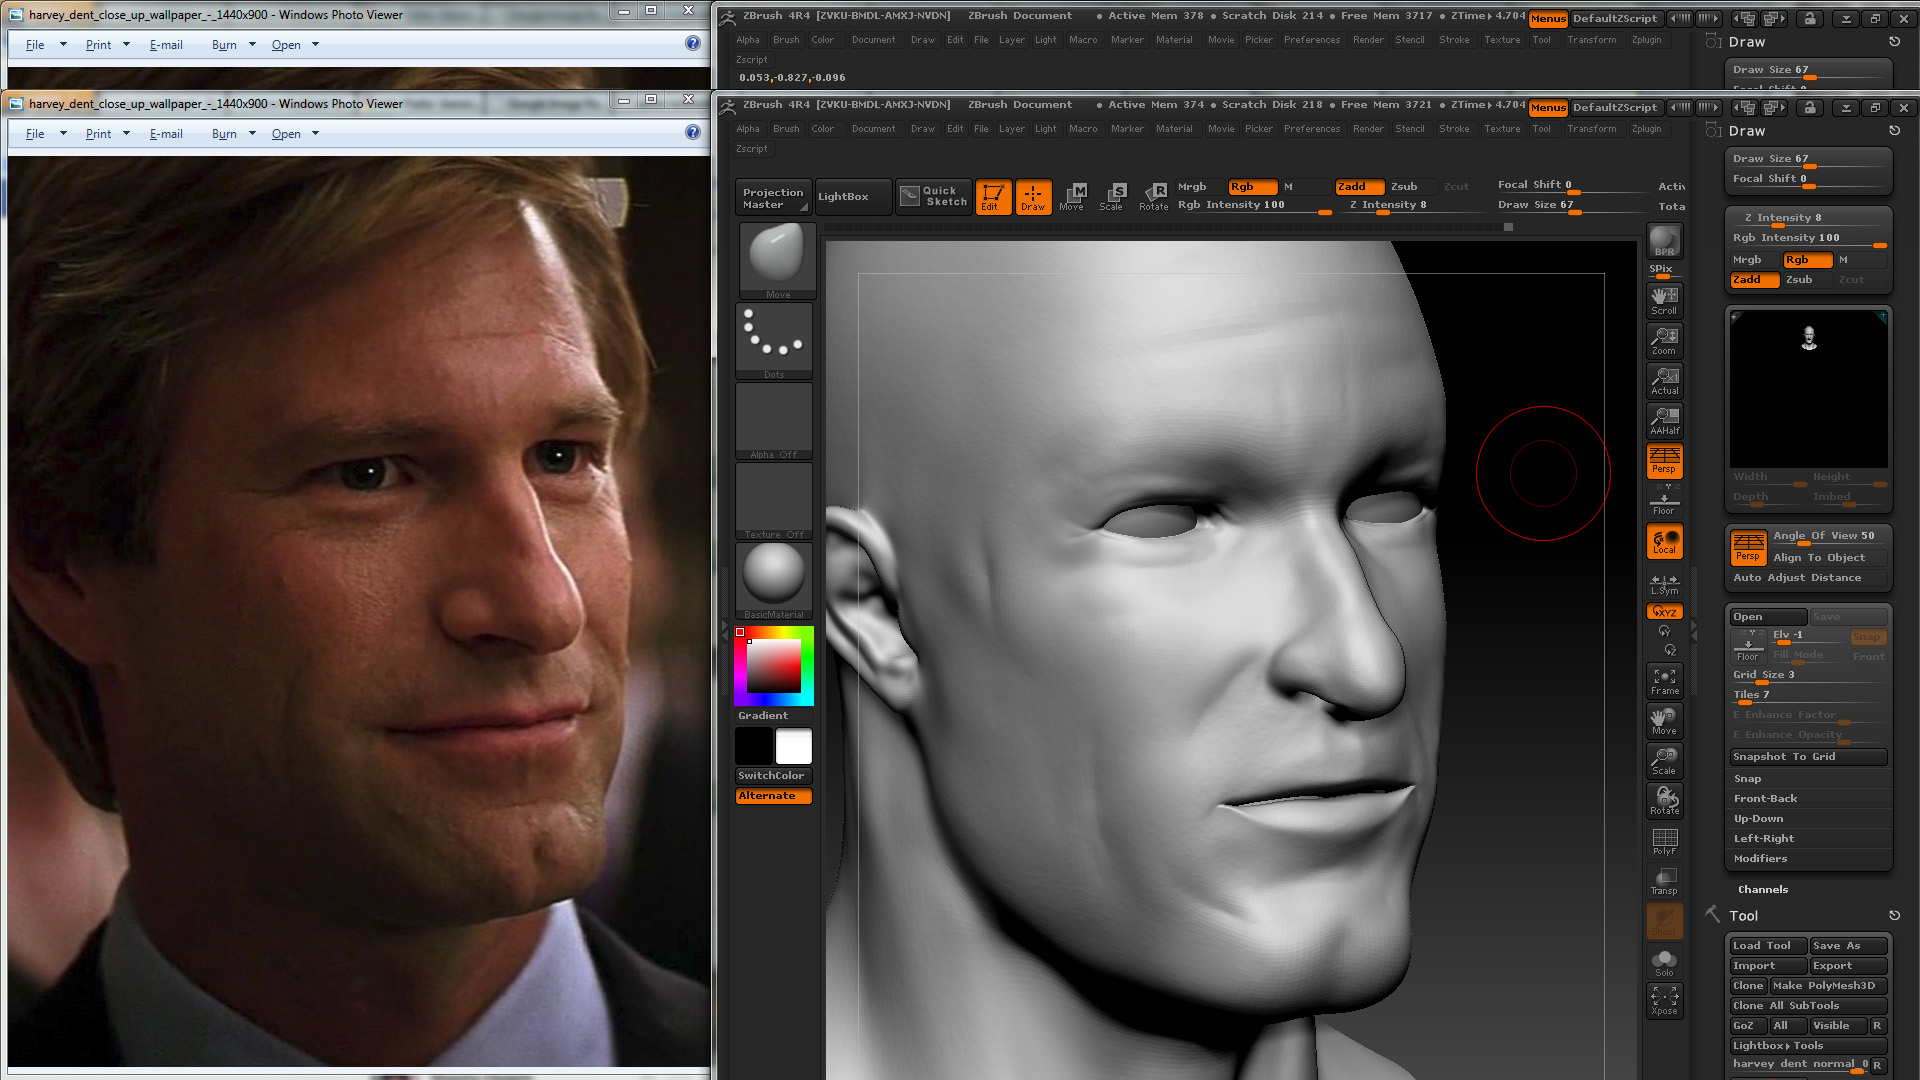Image resolution: width=1920 pixels, height=1080 pixels.
Task: Toggle Persp icon on the right shelf
Action: [1664, 461]
